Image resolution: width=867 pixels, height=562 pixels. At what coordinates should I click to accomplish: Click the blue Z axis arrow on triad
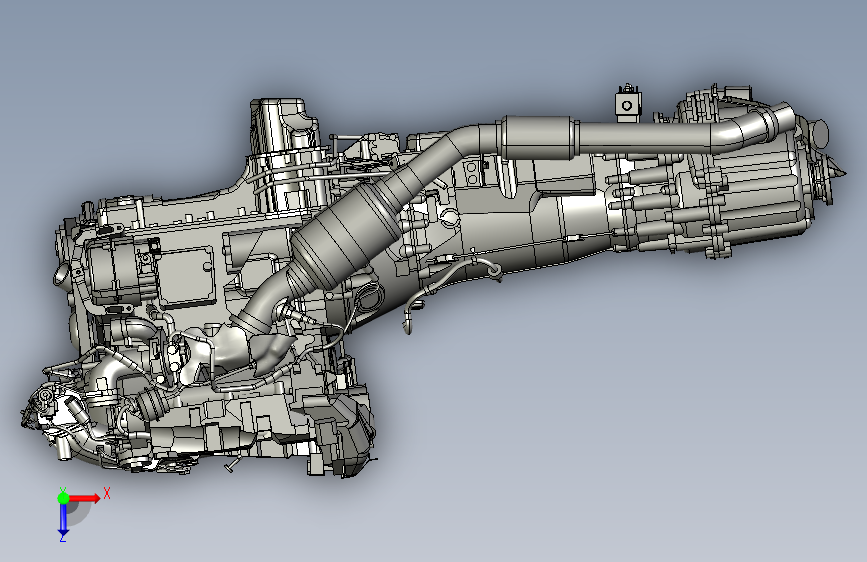(x=63, y=520)
